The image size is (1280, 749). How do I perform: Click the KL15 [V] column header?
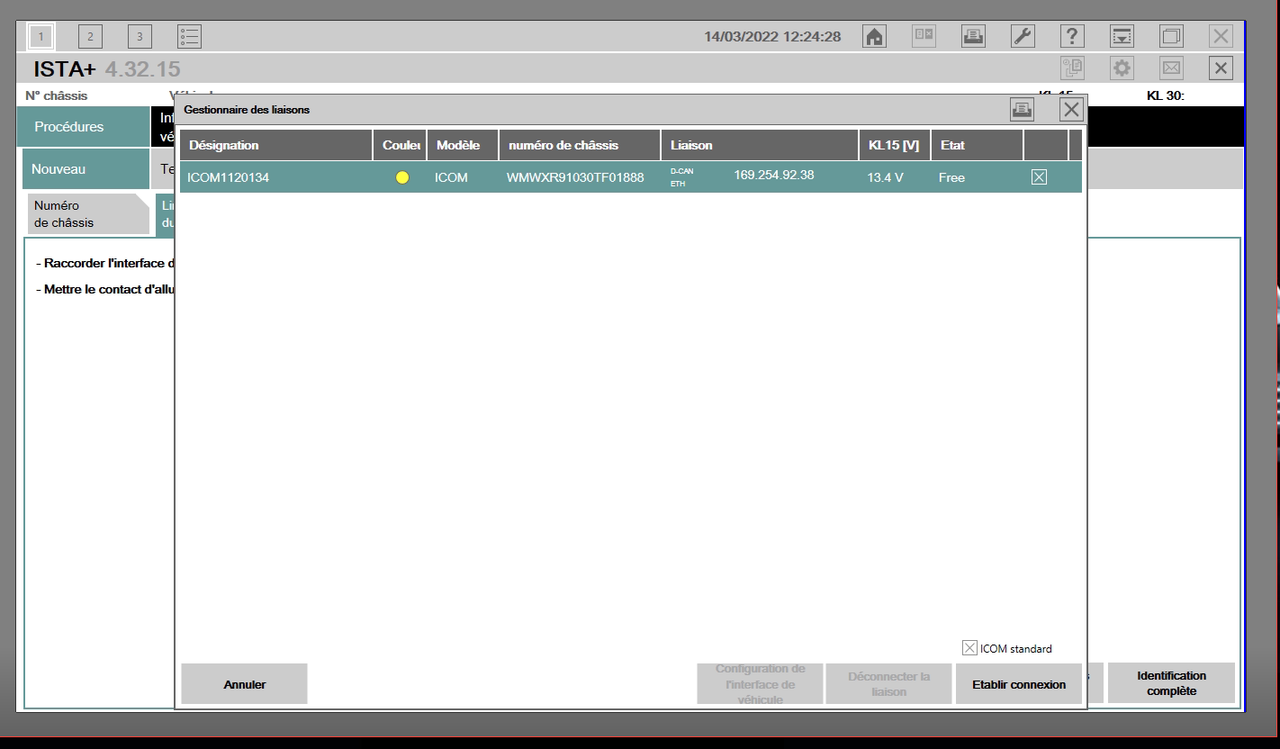895,145
